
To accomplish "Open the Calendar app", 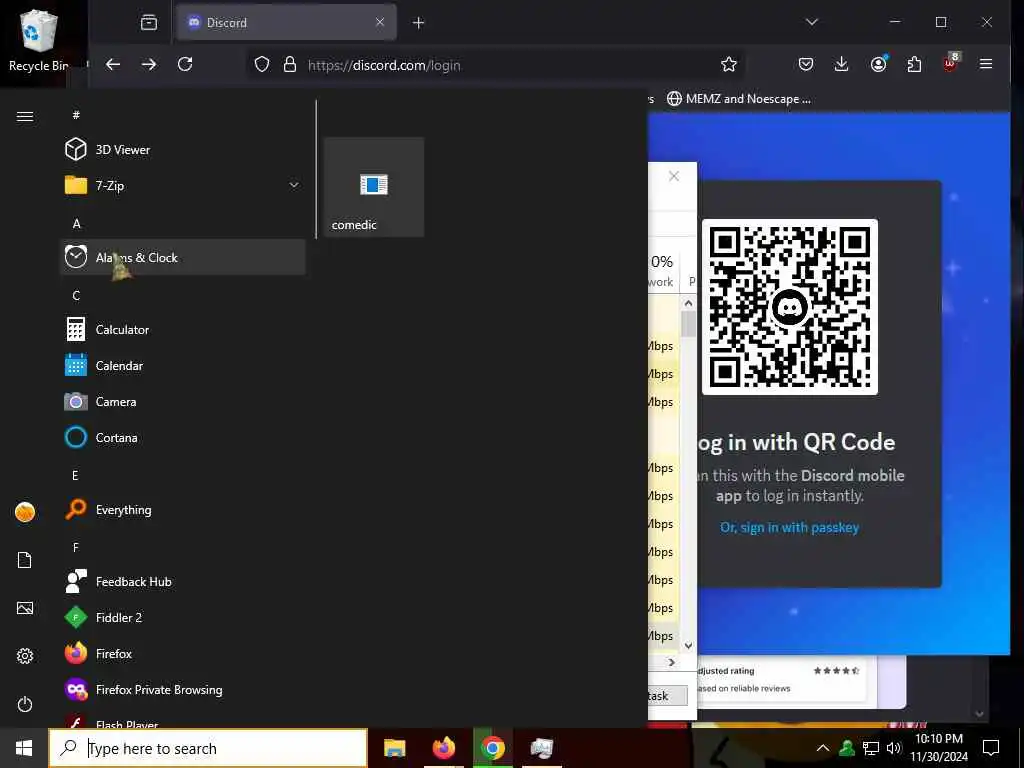I will click(182, 366).
